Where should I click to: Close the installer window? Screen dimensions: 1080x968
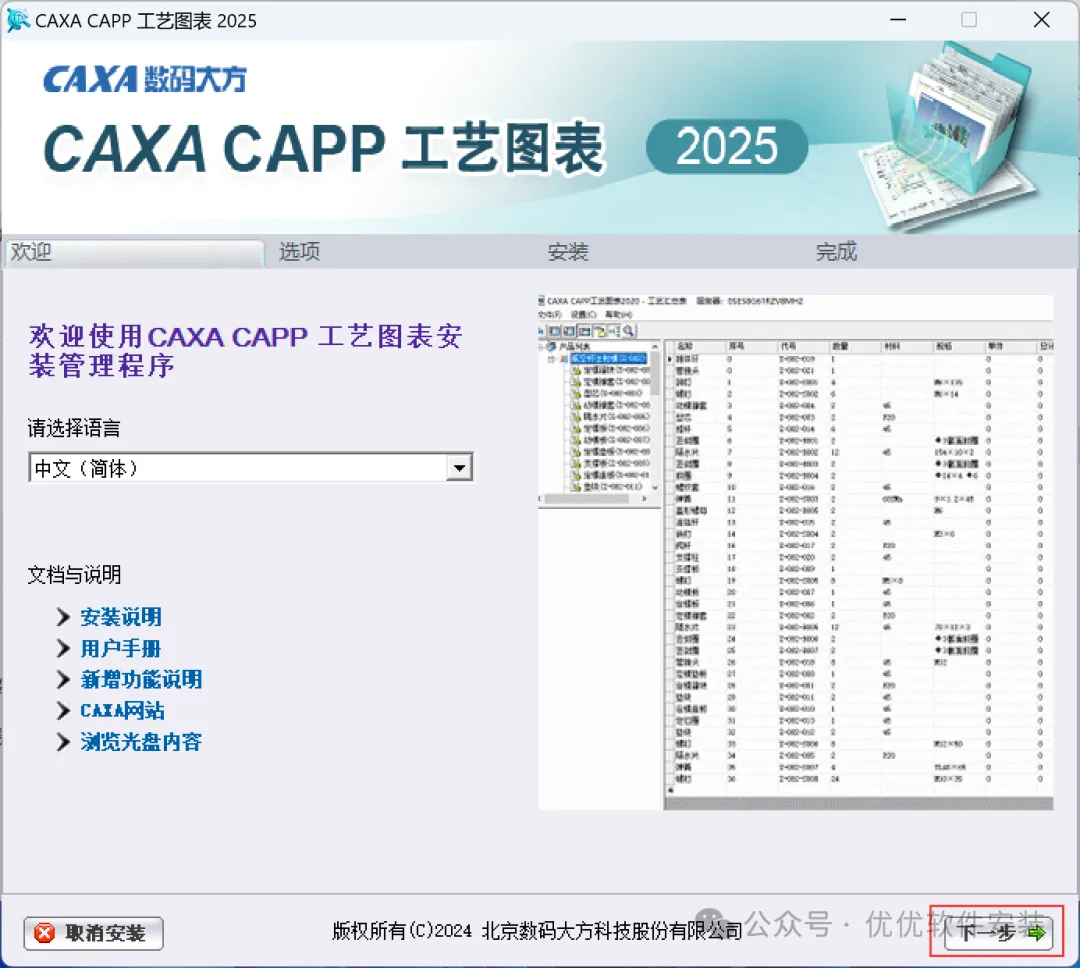[x=1041, y=20]
